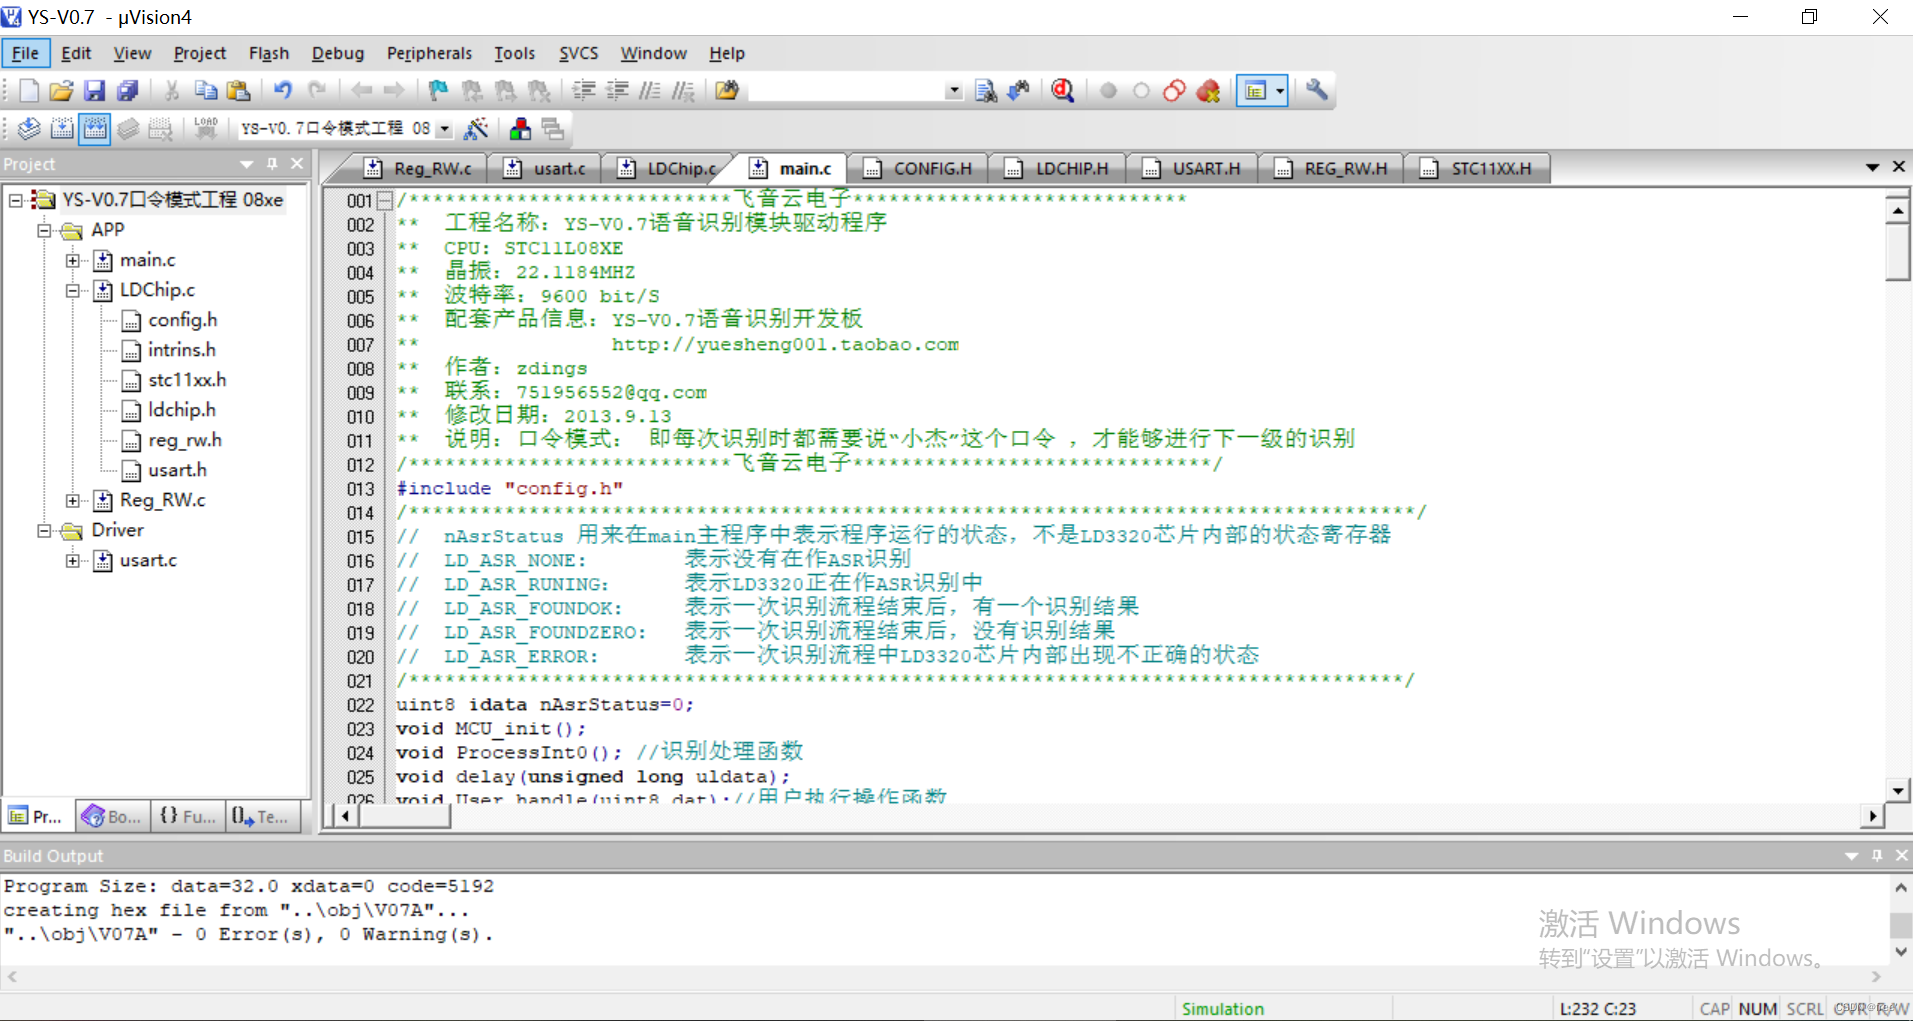The width and height of the screenshot is (1913, 1021).
Task: Click the Build target icon
Action: click(x=62, y=128)
